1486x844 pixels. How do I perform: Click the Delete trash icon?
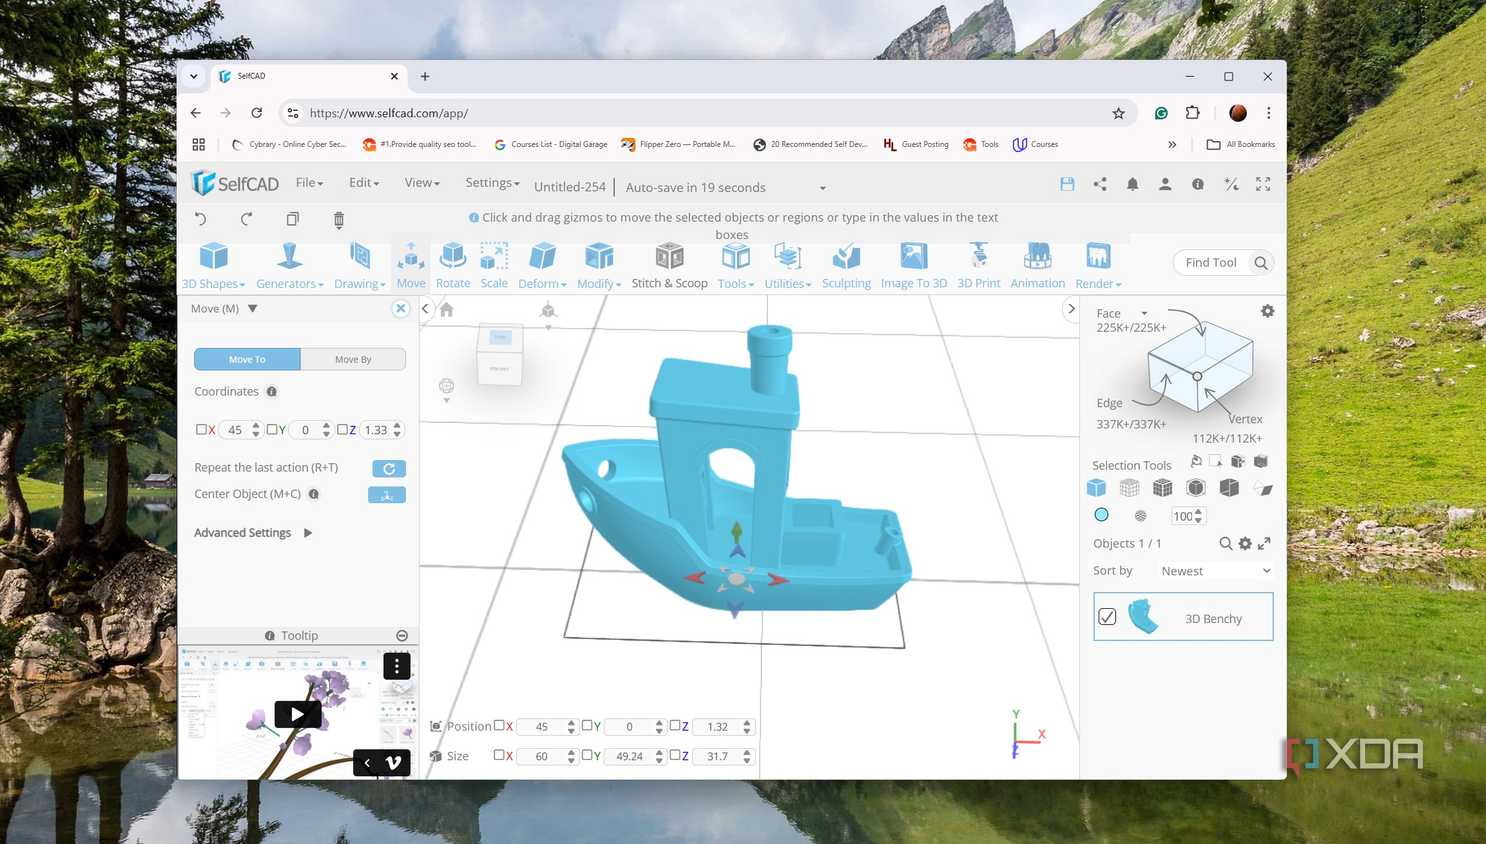pos(338,219)
